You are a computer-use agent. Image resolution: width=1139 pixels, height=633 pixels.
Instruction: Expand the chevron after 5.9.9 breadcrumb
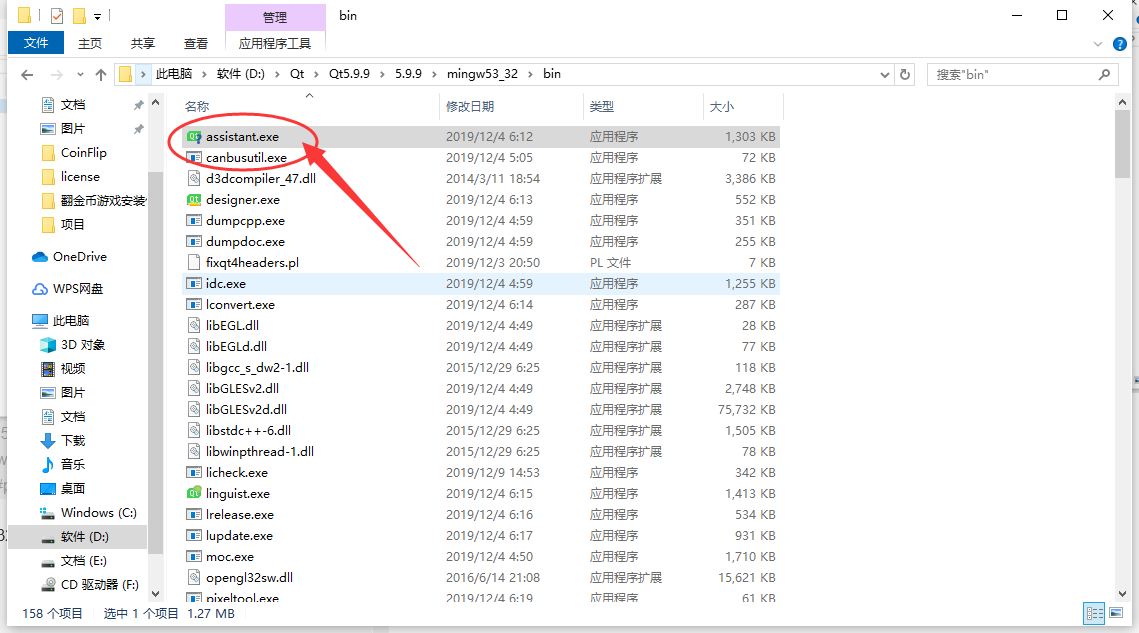pyautogui.click(x=434, y=74)
